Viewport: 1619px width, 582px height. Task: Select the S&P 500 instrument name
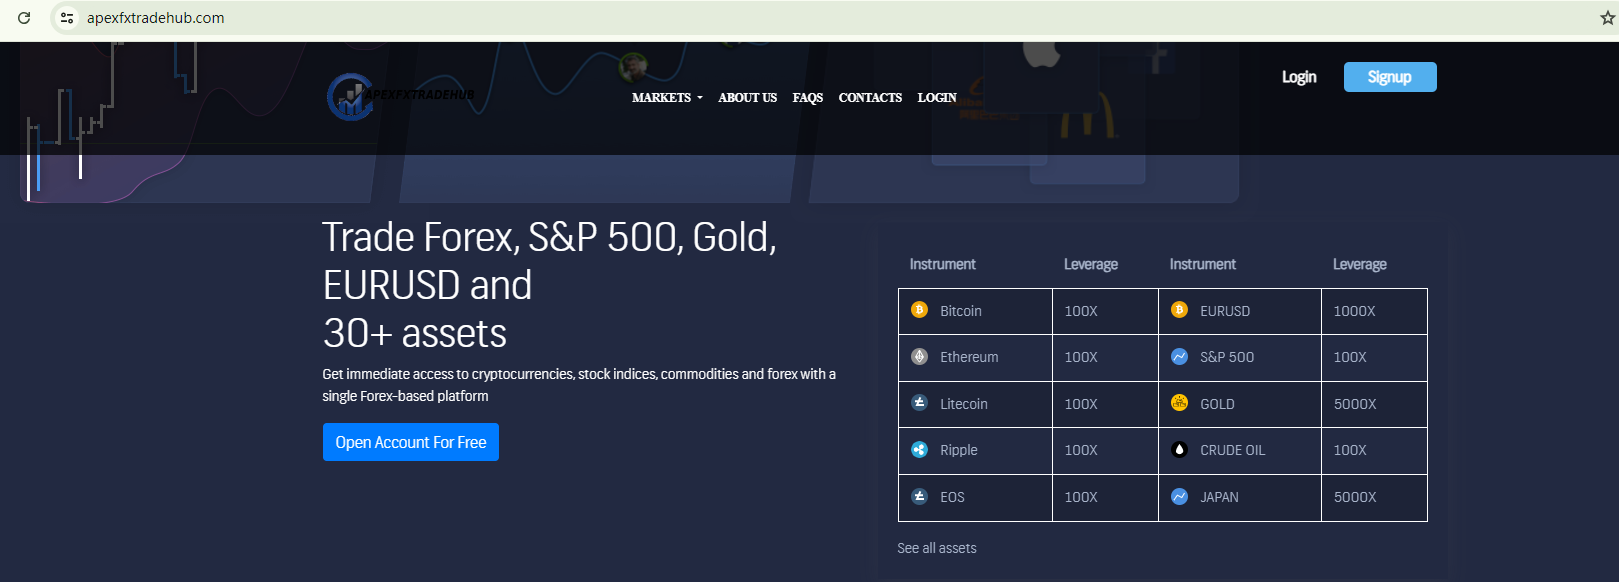pyautogui.click(x=1227, y=357)
